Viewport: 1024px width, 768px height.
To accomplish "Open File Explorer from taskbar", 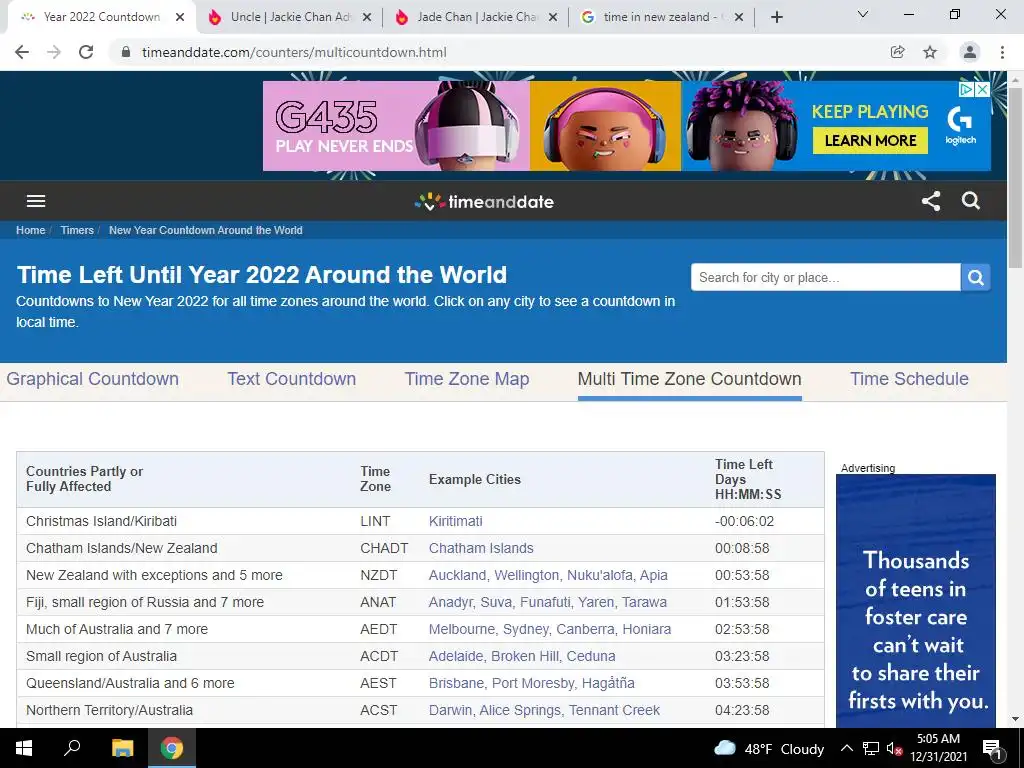I will pos(122,748).
